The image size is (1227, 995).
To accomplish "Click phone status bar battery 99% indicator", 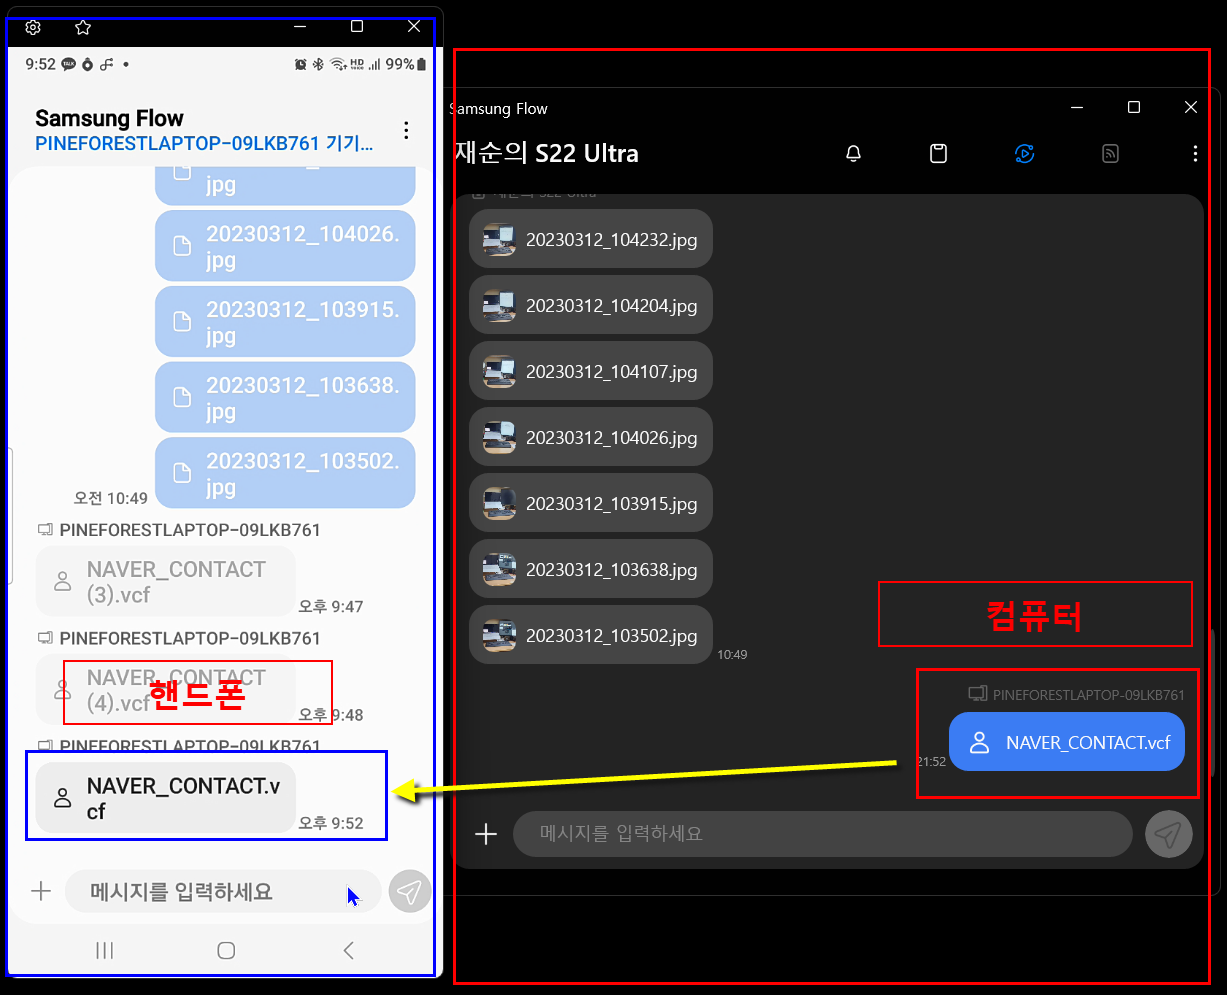I will tap(407, 64).
